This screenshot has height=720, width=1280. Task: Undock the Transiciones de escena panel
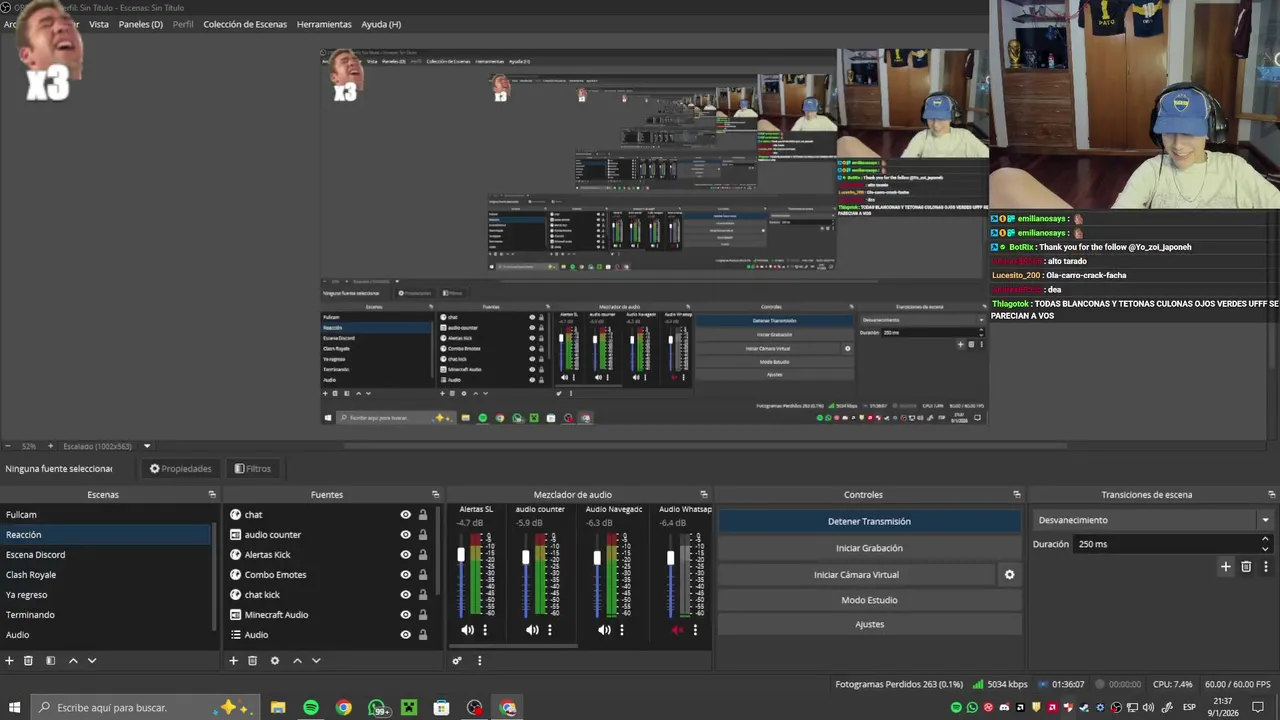pos(1272,495)
